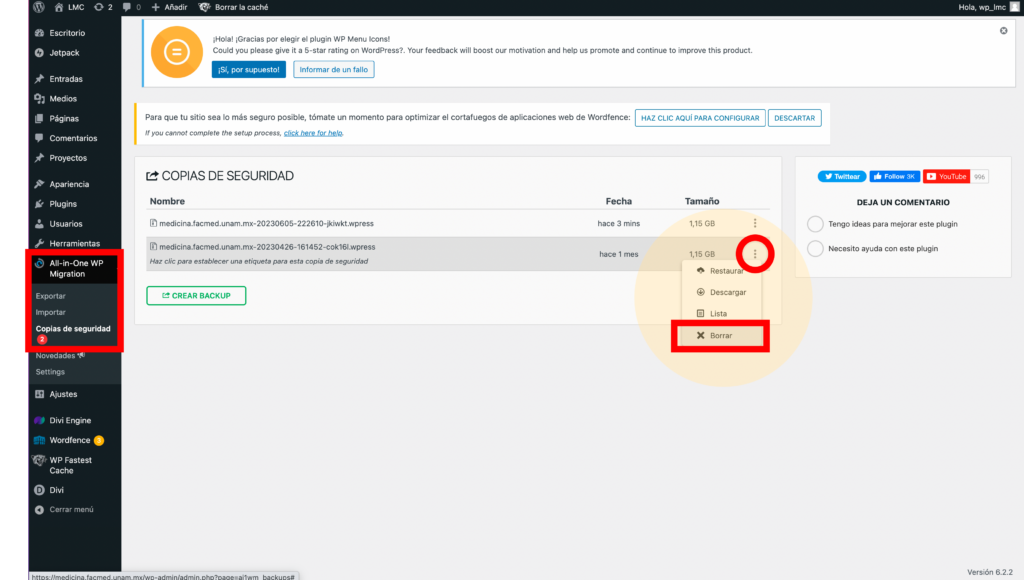
Task: Click the CREAR BACKUP button
Action: pyautogui.click(x=196, y=296)
